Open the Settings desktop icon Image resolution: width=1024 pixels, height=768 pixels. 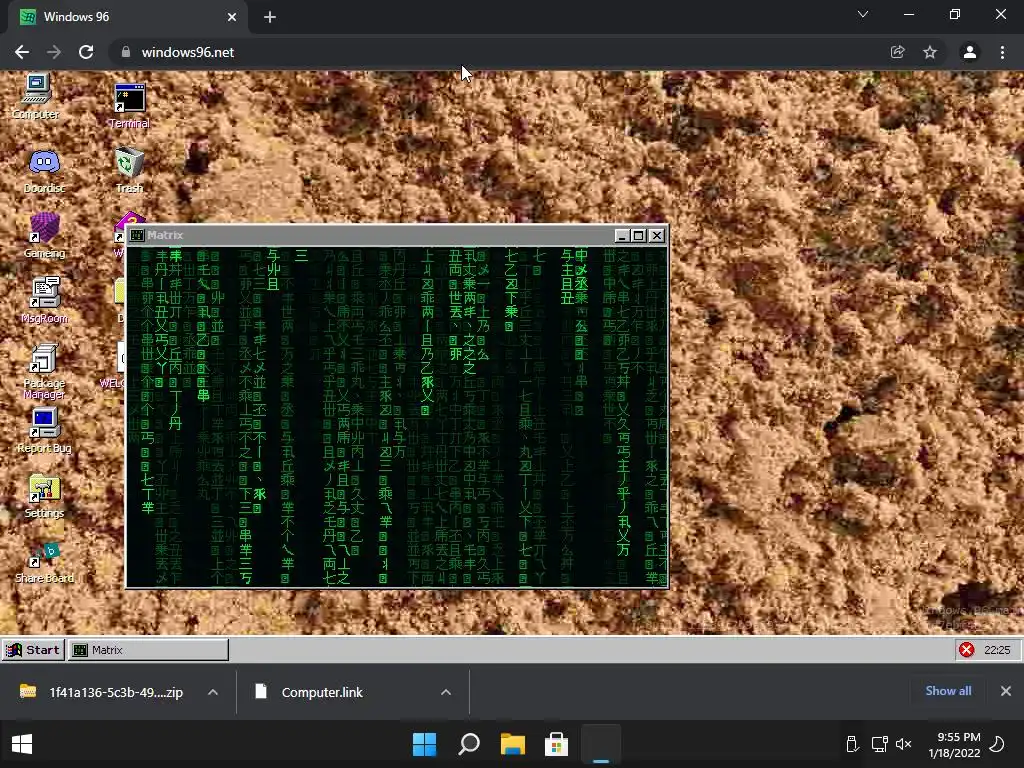click(x=44, y=496)
